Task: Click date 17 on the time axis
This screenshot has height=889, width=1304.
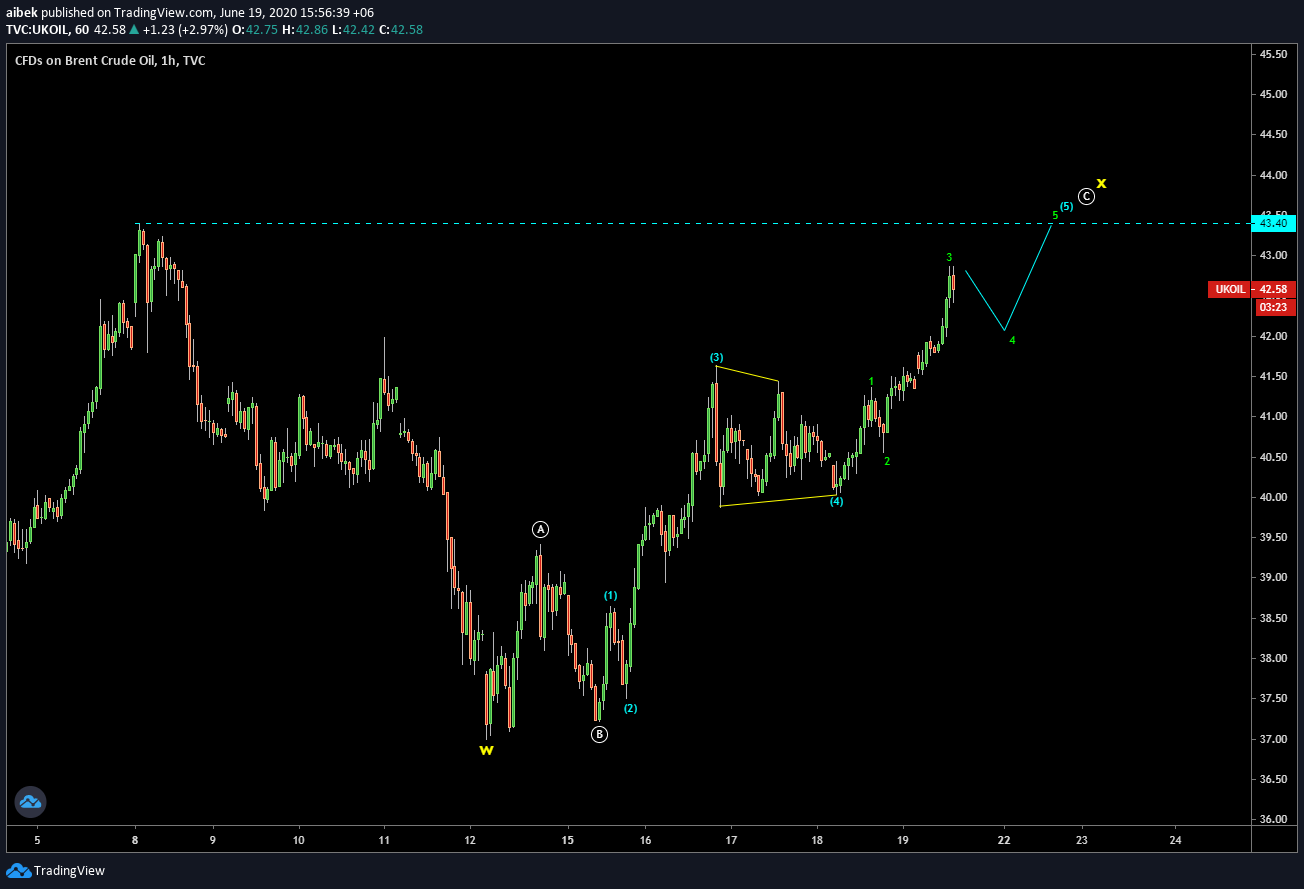Action: click(731, 840)
